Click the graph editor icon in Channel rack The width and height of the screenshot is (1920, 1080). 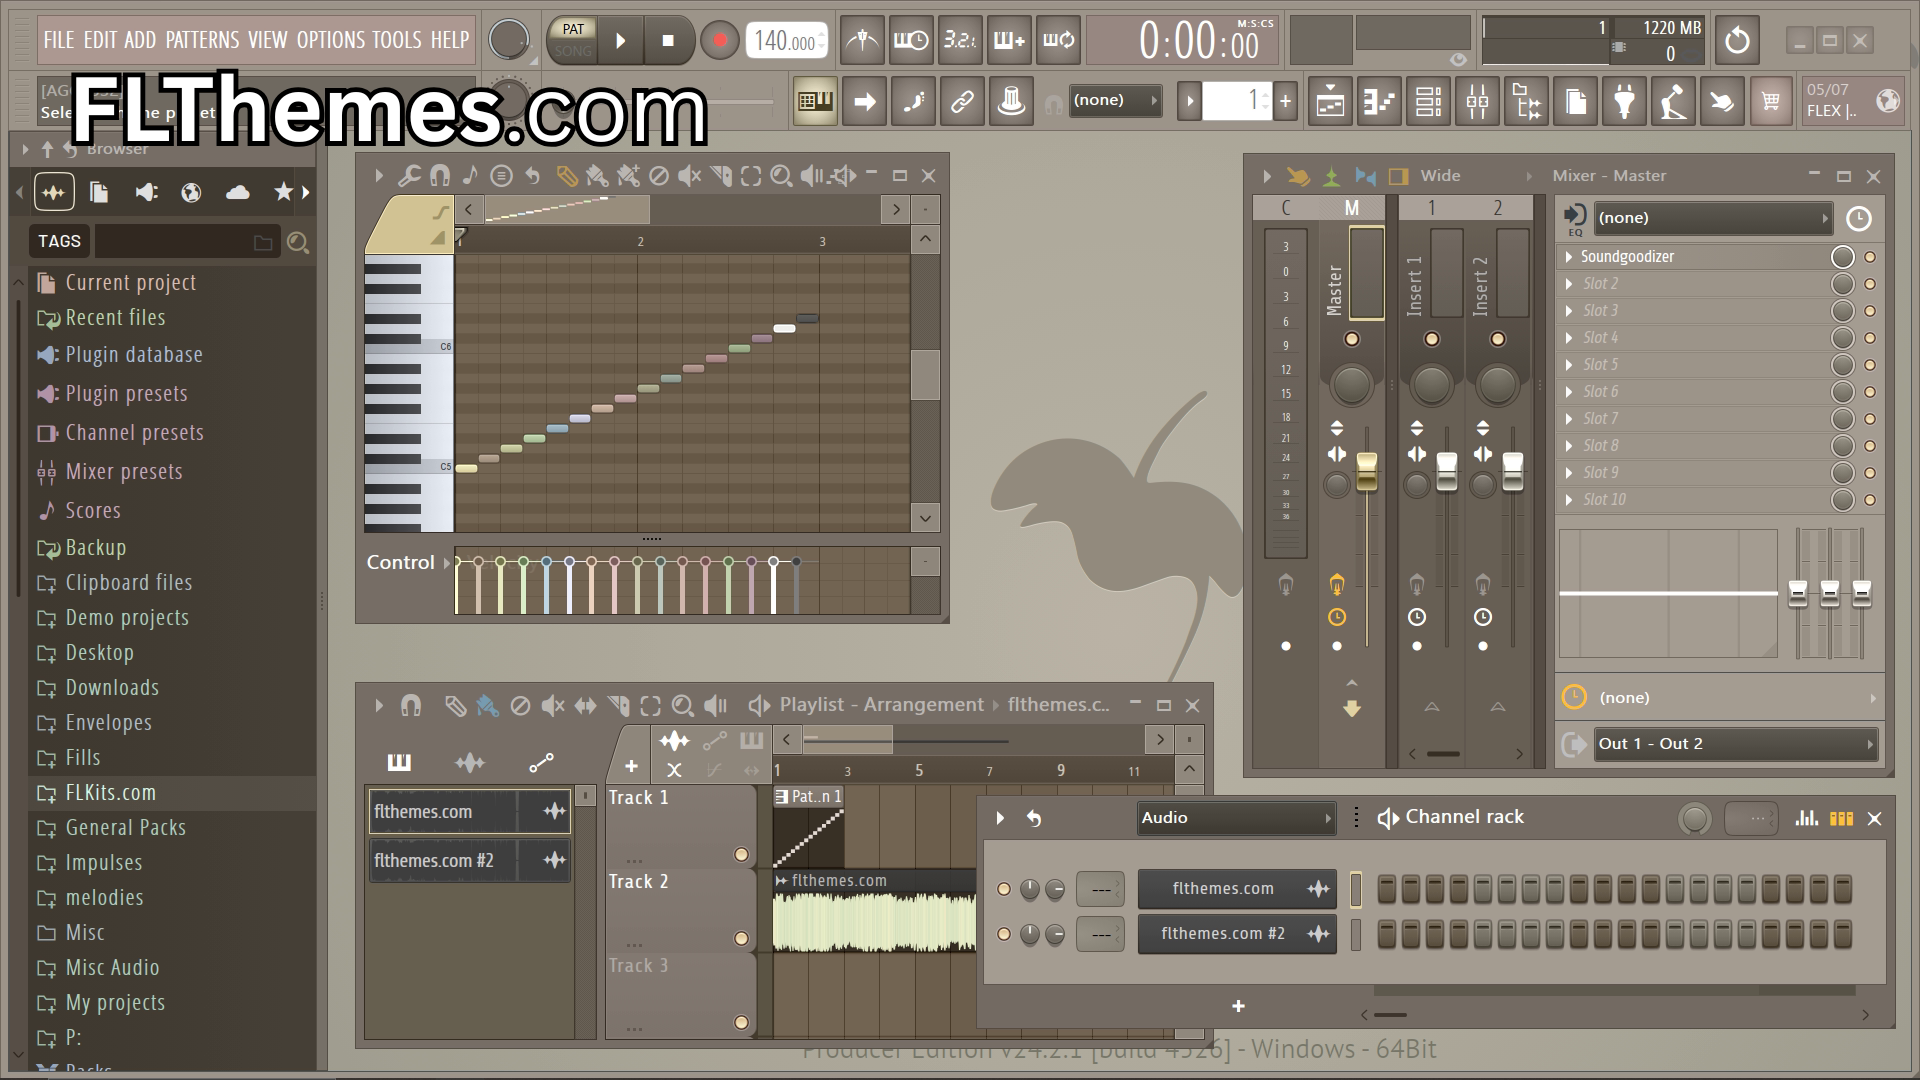(x=1806, y=818)
